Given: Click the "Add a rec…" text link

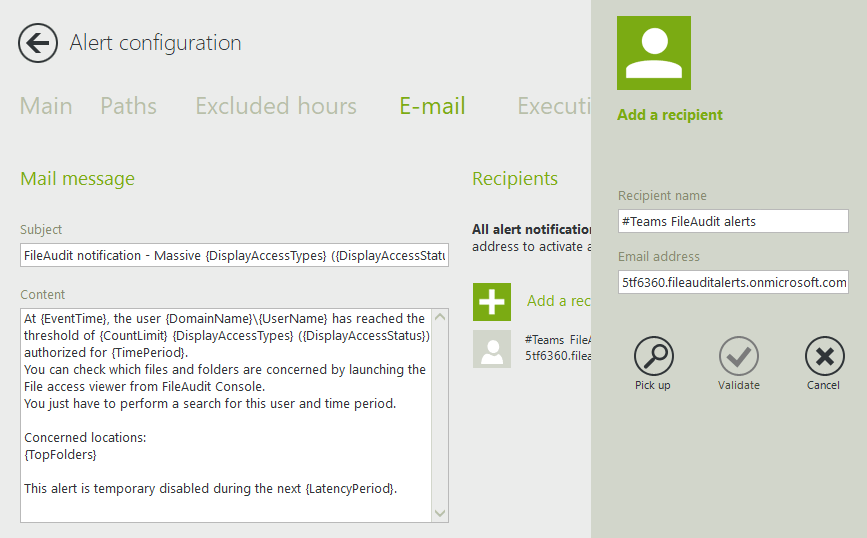Looking at the screenshot, I should [x=558, y=301].
